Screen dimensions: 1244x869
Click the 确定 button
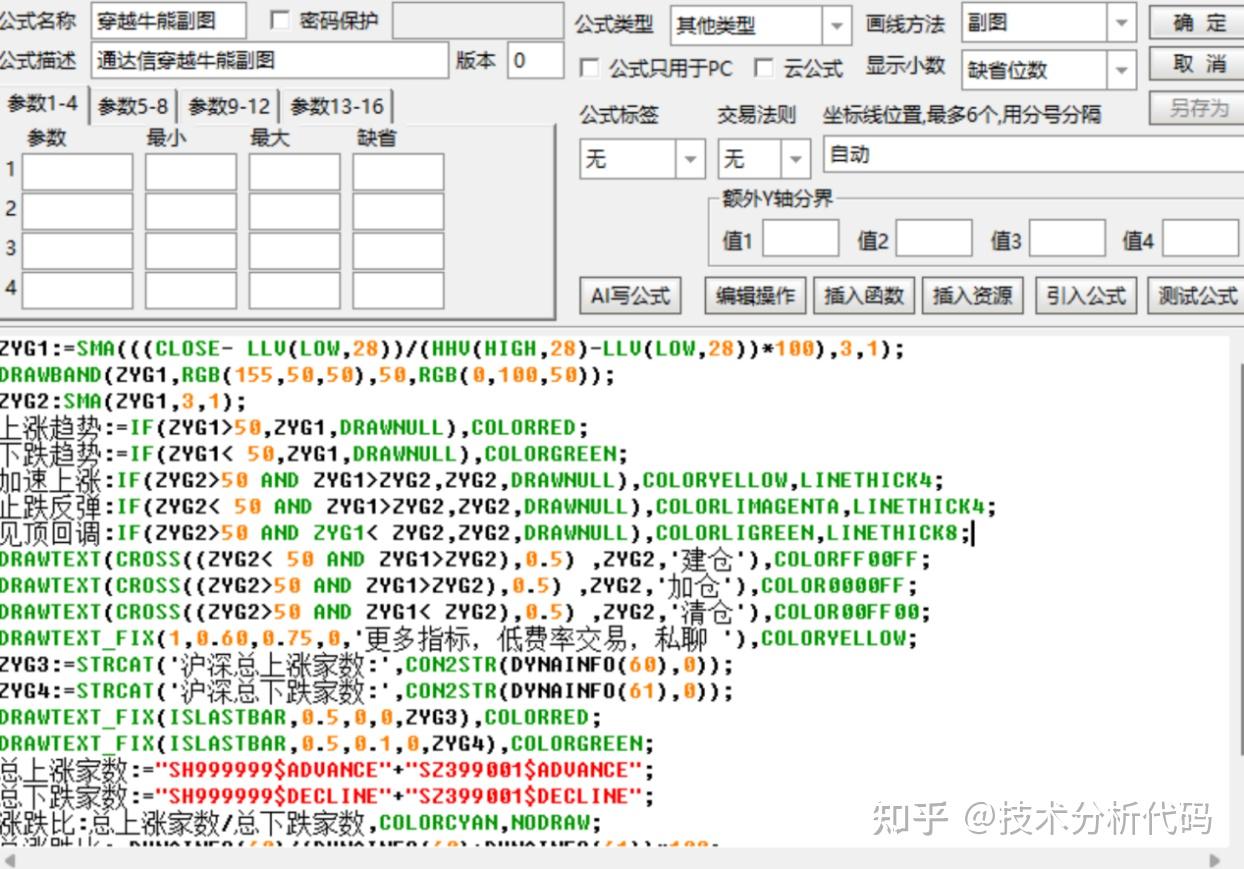[x=1198, y=22]
